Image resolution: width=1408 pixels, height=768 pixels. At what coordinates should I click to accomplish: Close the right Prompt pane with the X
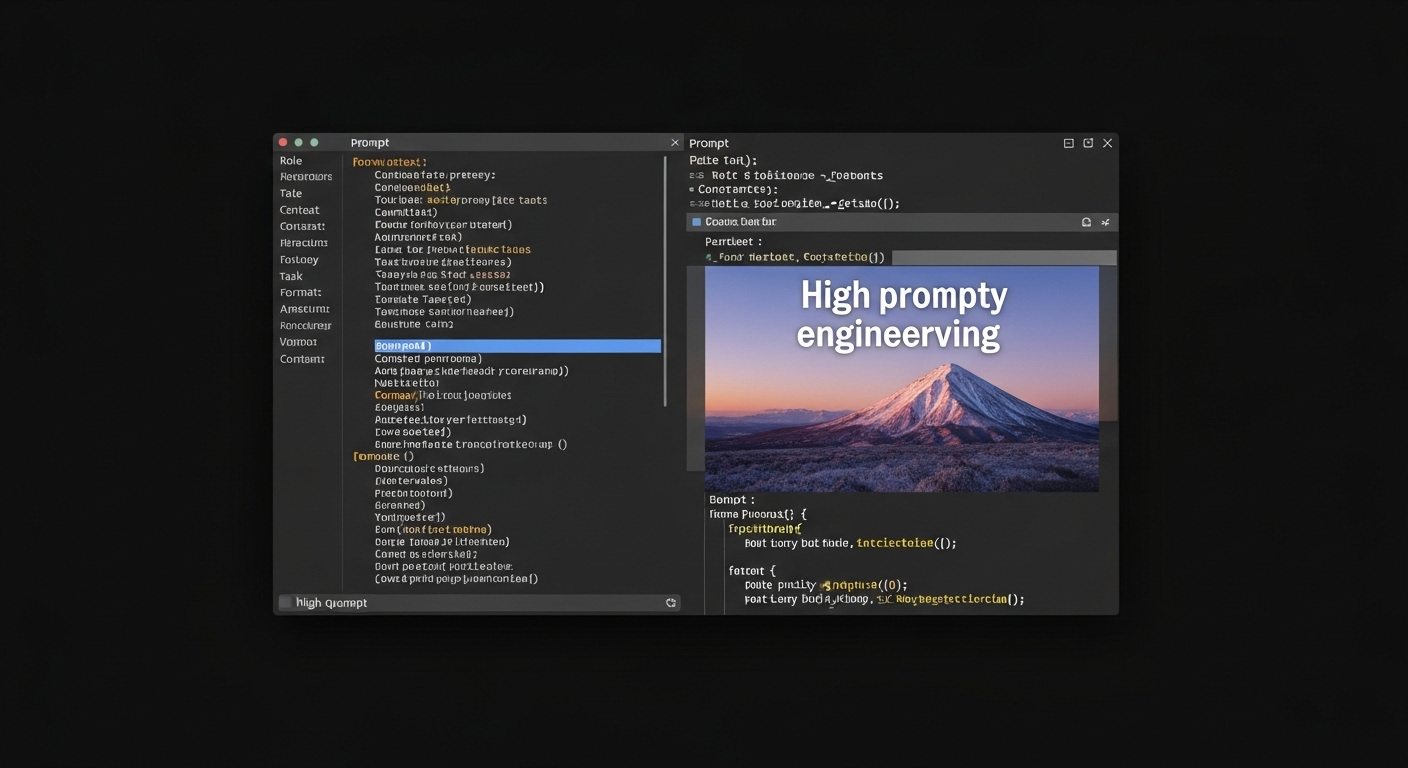point(1107,143)
